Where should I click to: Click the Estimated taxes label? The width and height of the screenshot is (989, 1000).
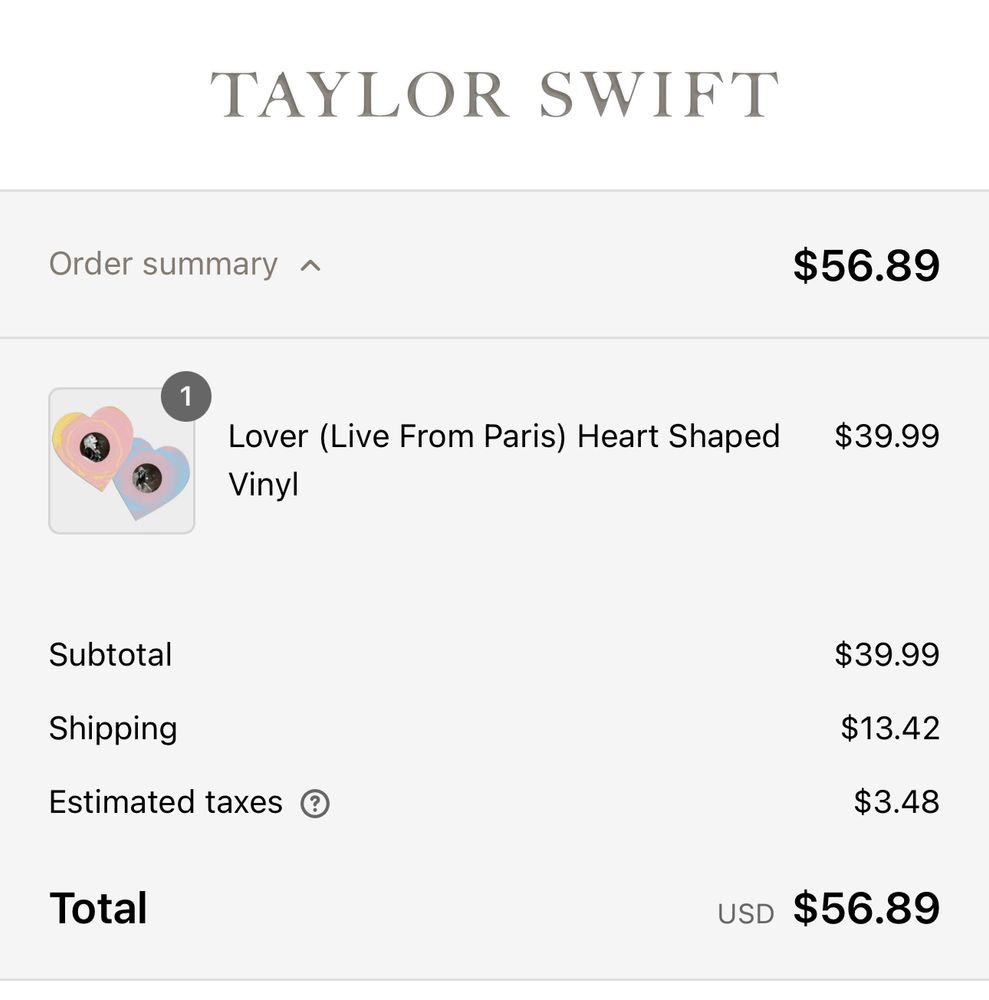click(x=166, y=802)
